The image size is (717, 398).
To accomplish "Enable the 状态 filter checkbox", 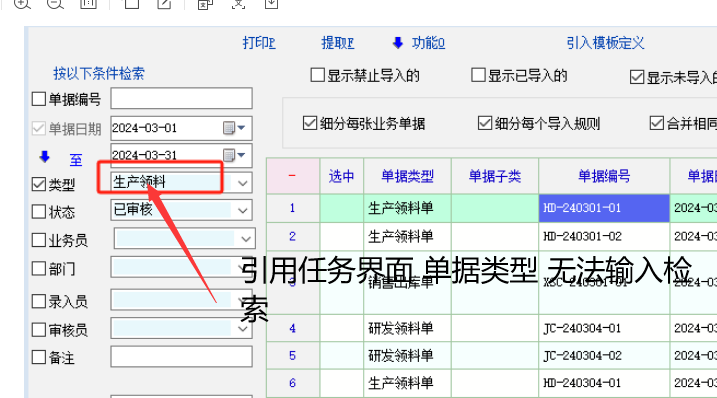I will [x=39, y=212].
